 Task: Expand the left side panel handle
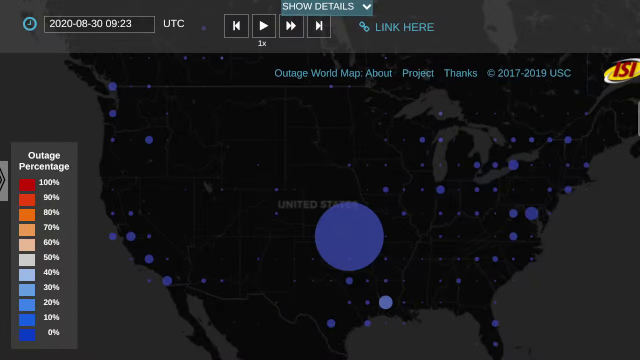pos(4,180)
